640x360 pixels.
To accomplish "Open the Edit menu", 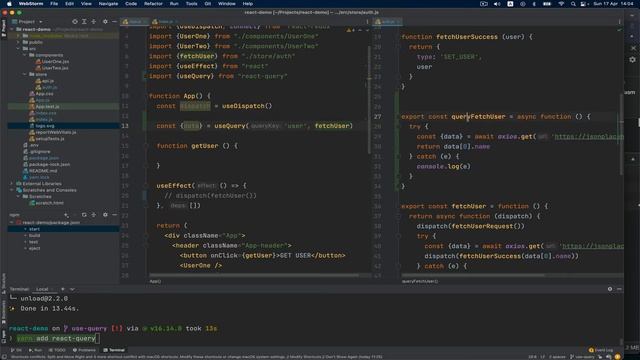I will click(x=69, y=4).
